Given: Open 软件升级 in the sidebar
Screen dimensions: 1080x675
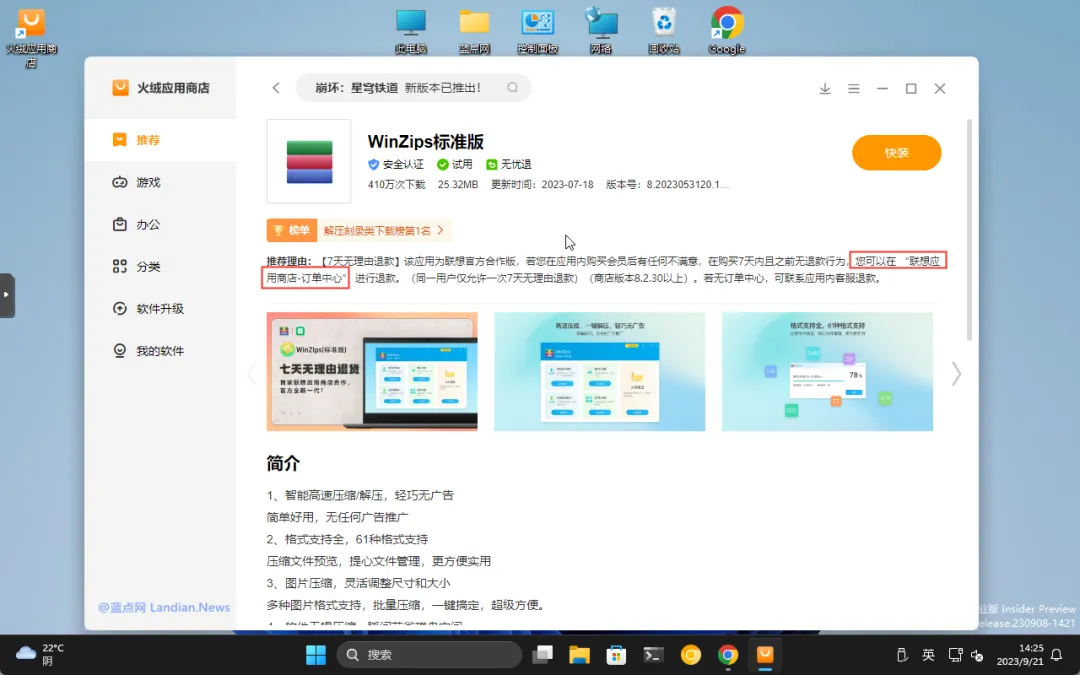Looking at the screenshot, I should tap(160, 309).
